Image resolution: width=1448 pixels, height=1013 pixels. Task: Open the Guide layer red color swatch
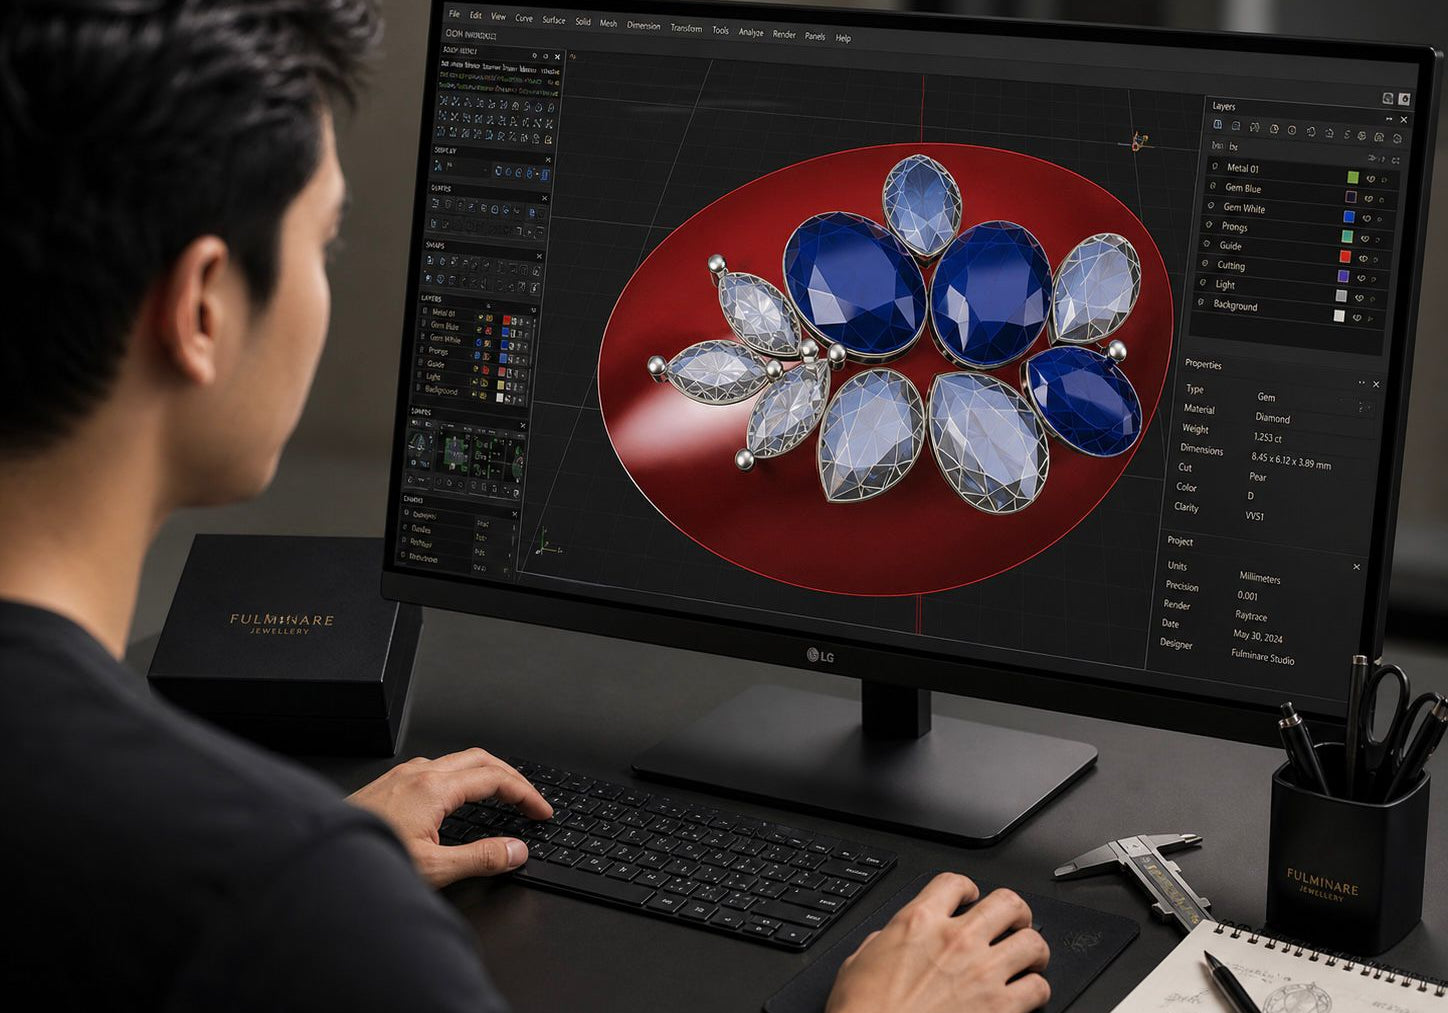tap(1345, 256)
